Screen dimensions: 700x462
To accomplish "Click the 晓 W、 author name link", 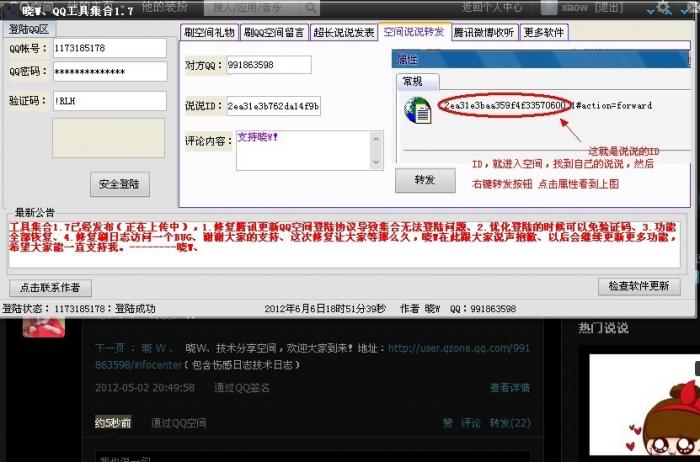I will click(x=157, y=348).
